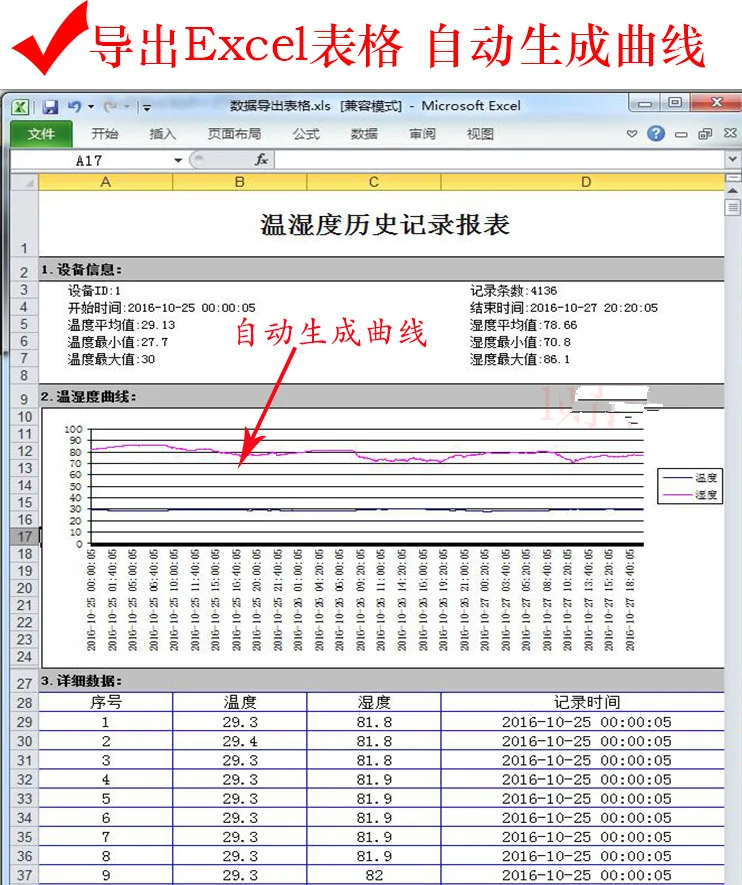742x885 pixels.
Task: Click the Name Box showing A17
Action: point(90,161)
